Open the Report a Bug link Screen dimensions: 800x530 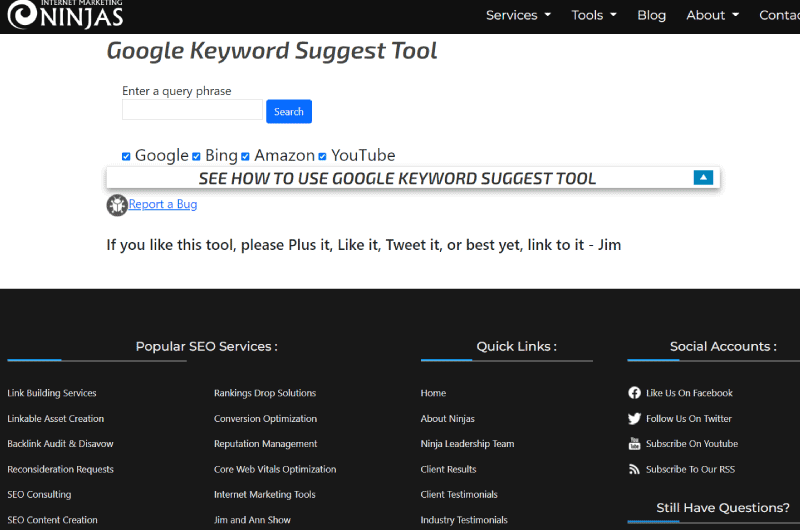(163, 204)
